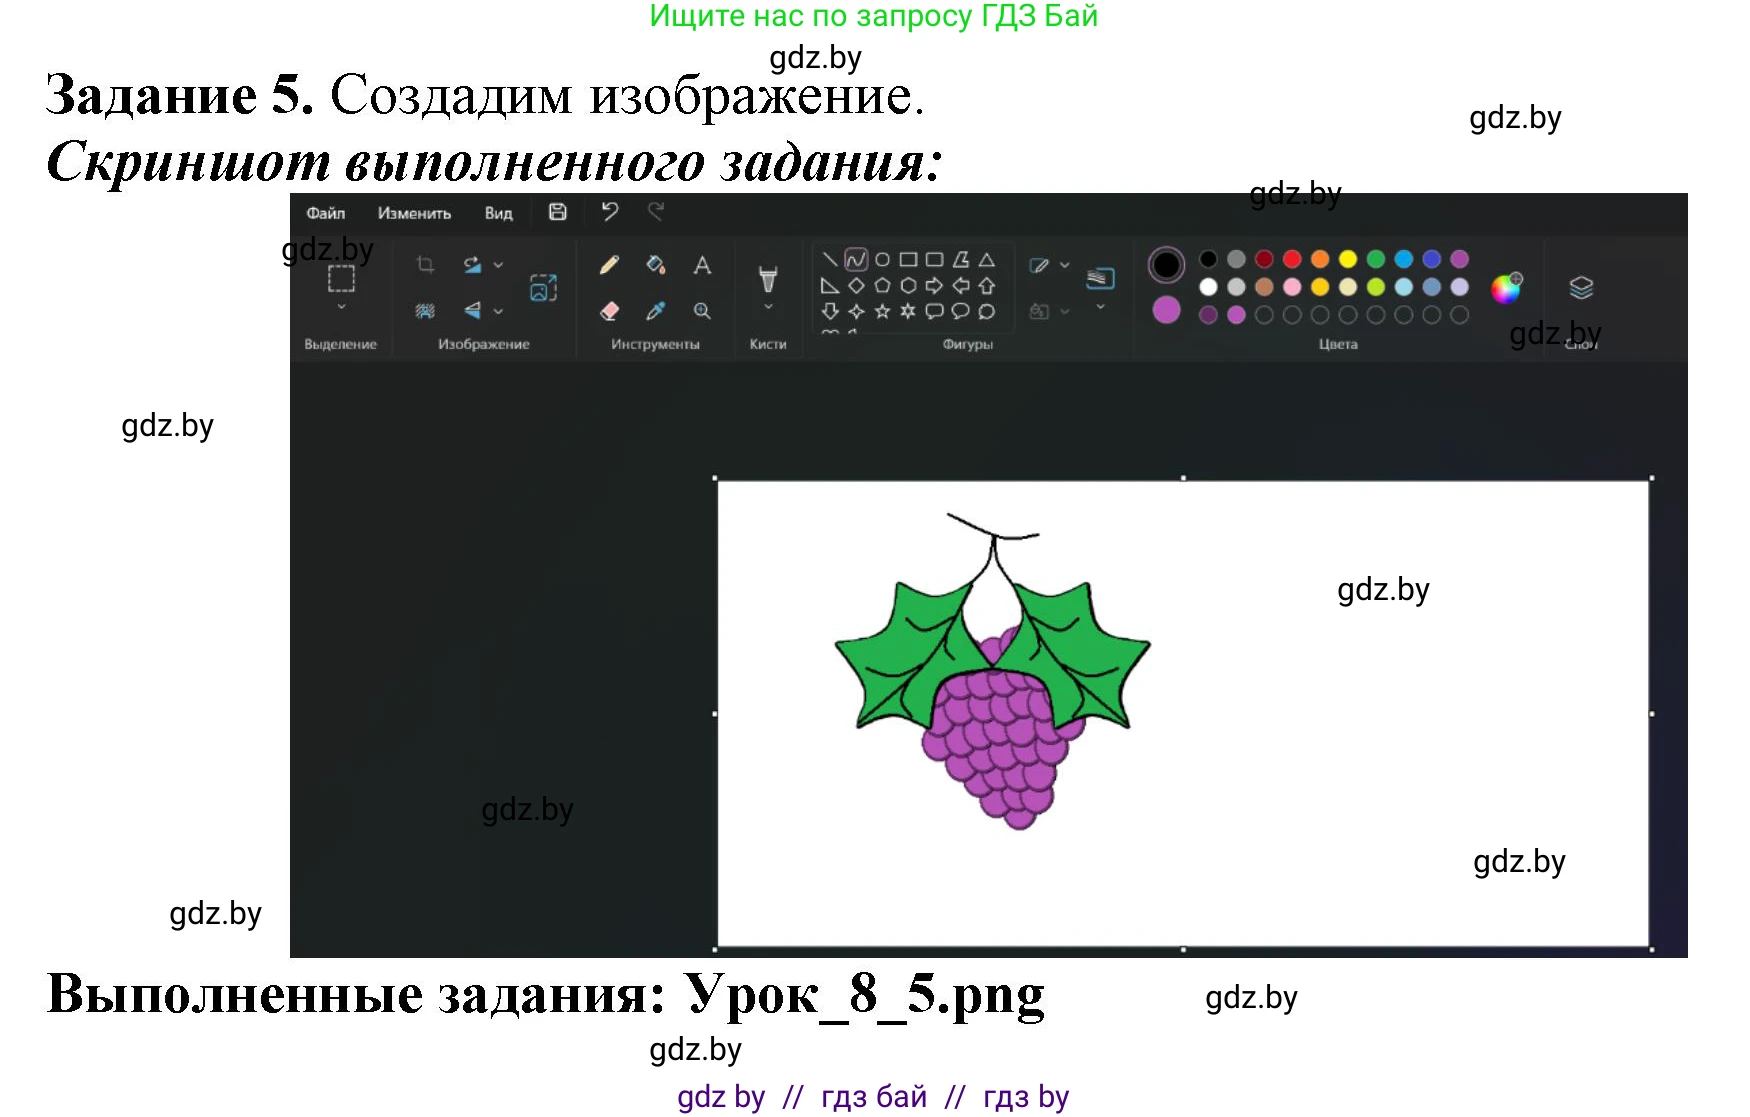Expand the Selection tool dropdown arrow
This screenshot has width=1750, height=1117.
coord(341,307)
